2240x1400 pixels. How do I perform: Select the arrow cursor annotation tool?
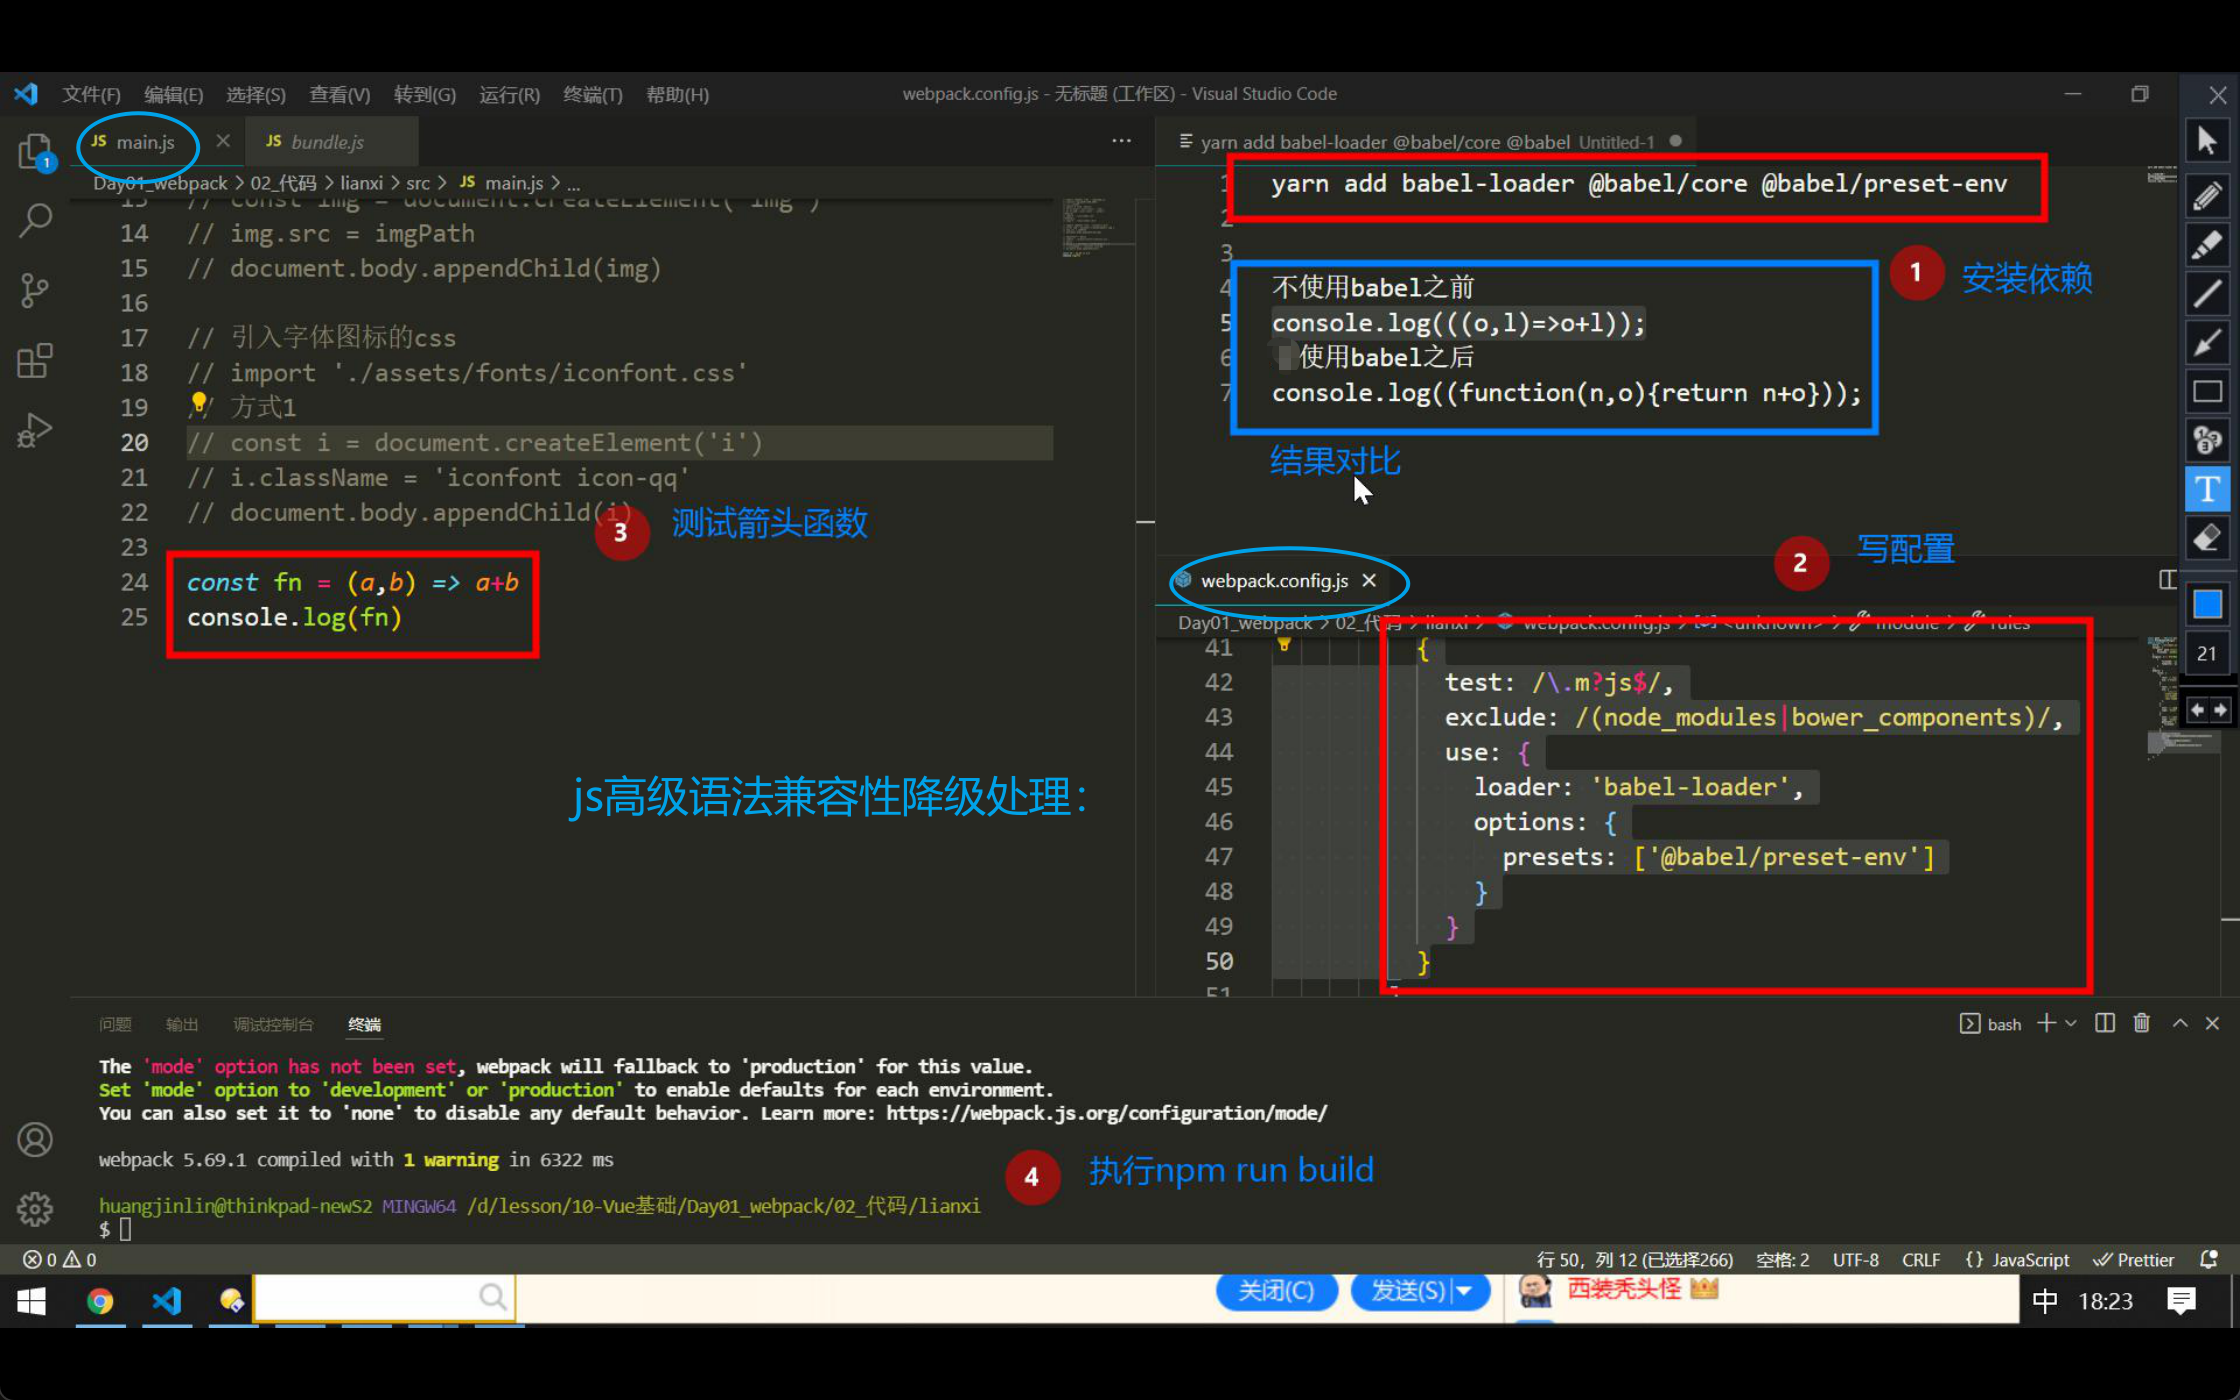pos(2207,142)
